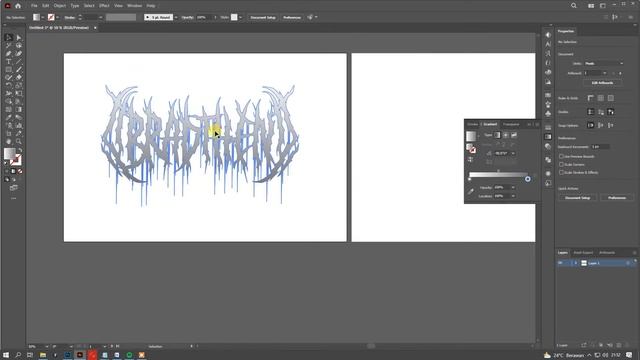Screen dimensions: 640x360
Task: Select the Pen tool
Action: [x=9, y=53]
